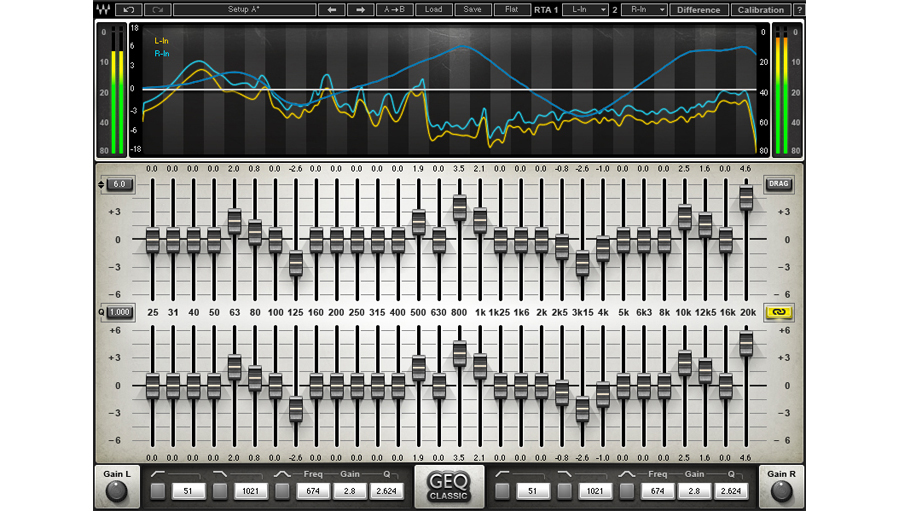
Task: Click the Gain L knob
Action: click(117, 491)
